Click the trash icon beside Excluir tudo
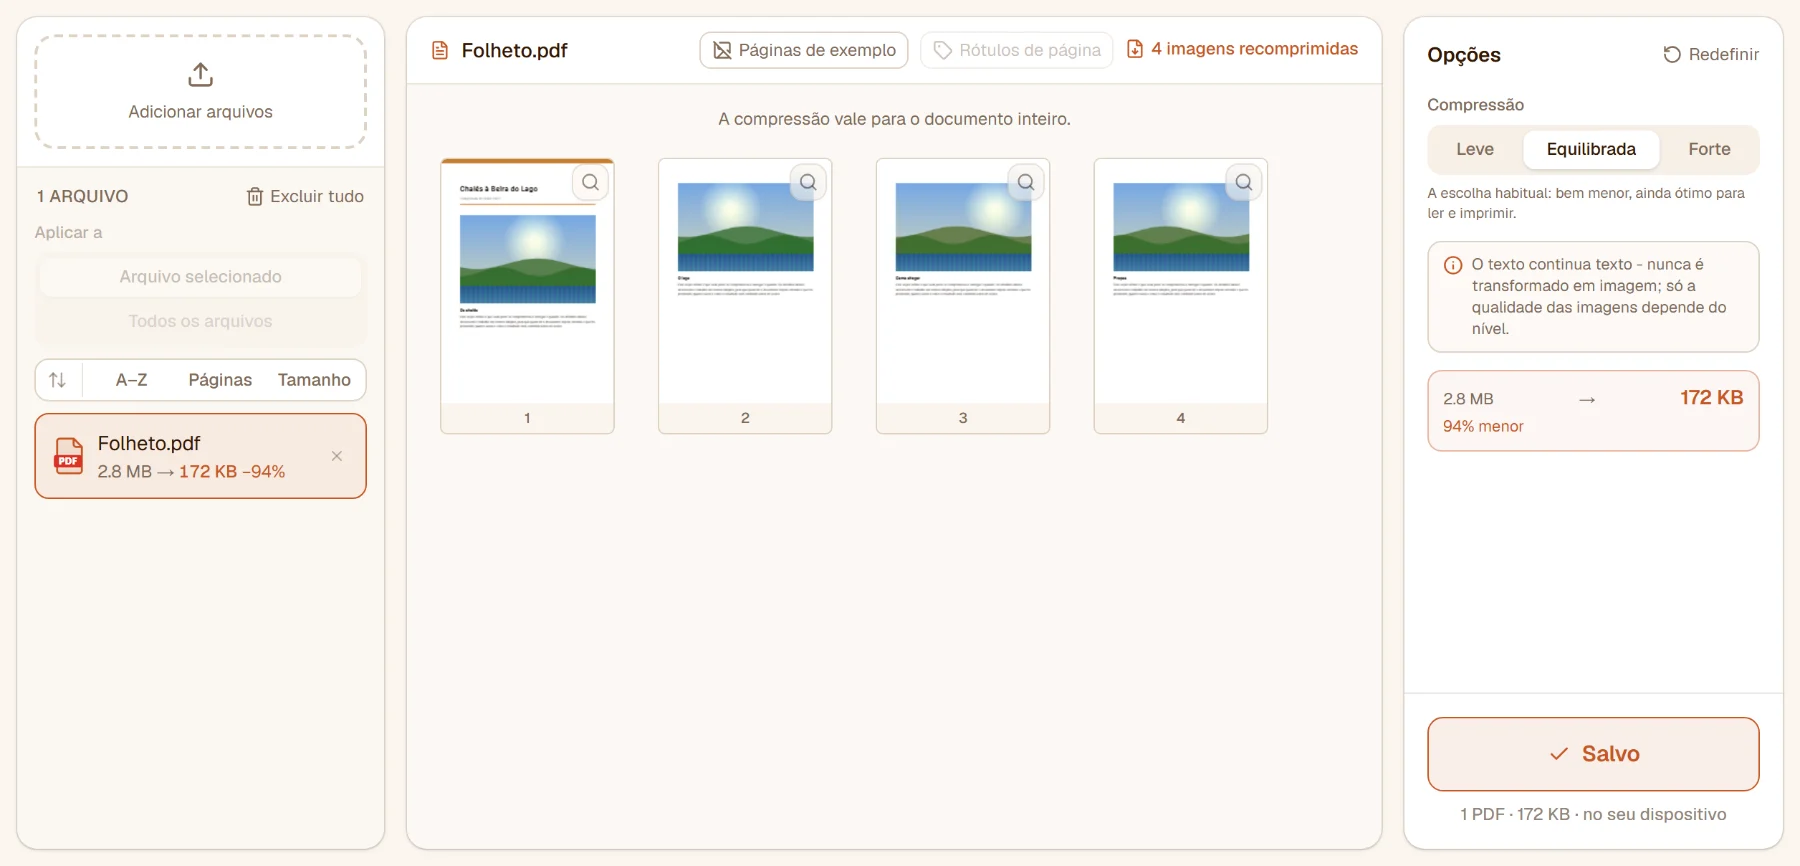 tap(255, 196)
